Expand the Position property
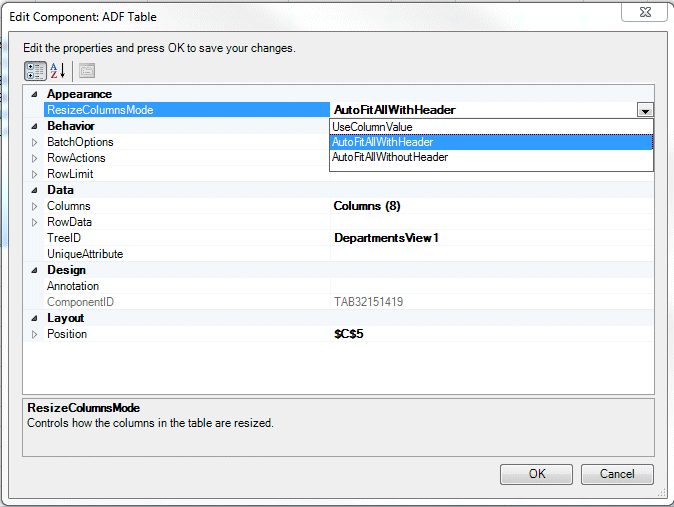This screenshot has height=507, width=674. point(34,334)
